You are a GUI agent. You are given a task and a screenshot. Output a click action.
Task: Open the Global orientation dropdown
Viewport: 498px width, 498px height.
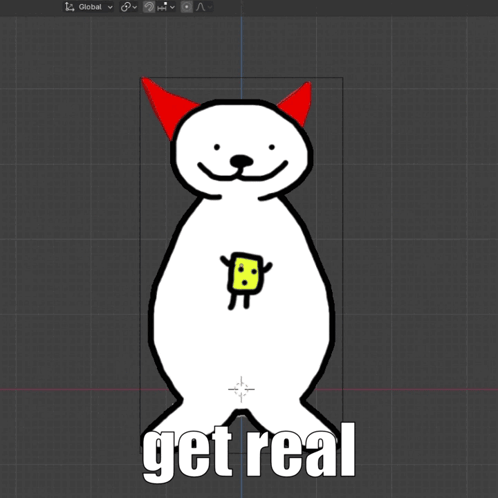[89, 7]
